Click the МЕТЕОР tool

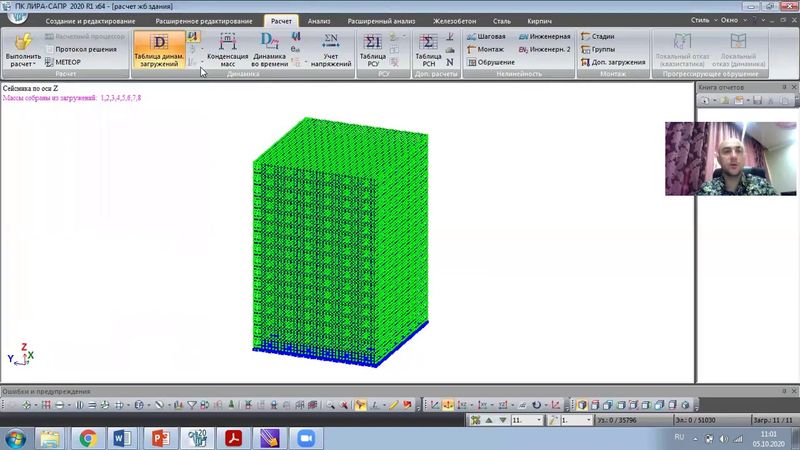tap(62, 62)
